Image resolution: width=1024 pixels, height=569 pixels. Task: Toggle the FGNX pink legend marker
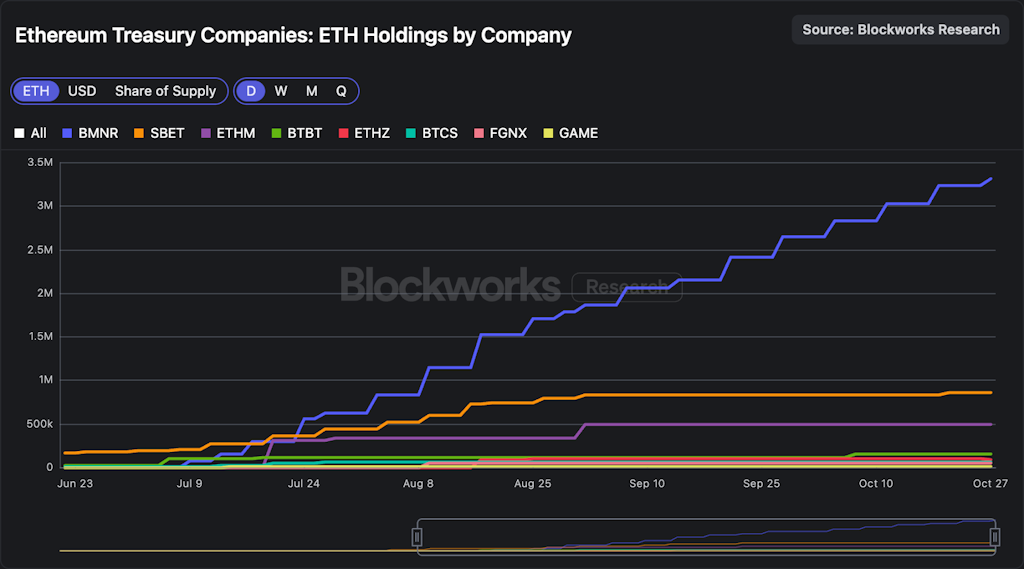coord(479,133)
